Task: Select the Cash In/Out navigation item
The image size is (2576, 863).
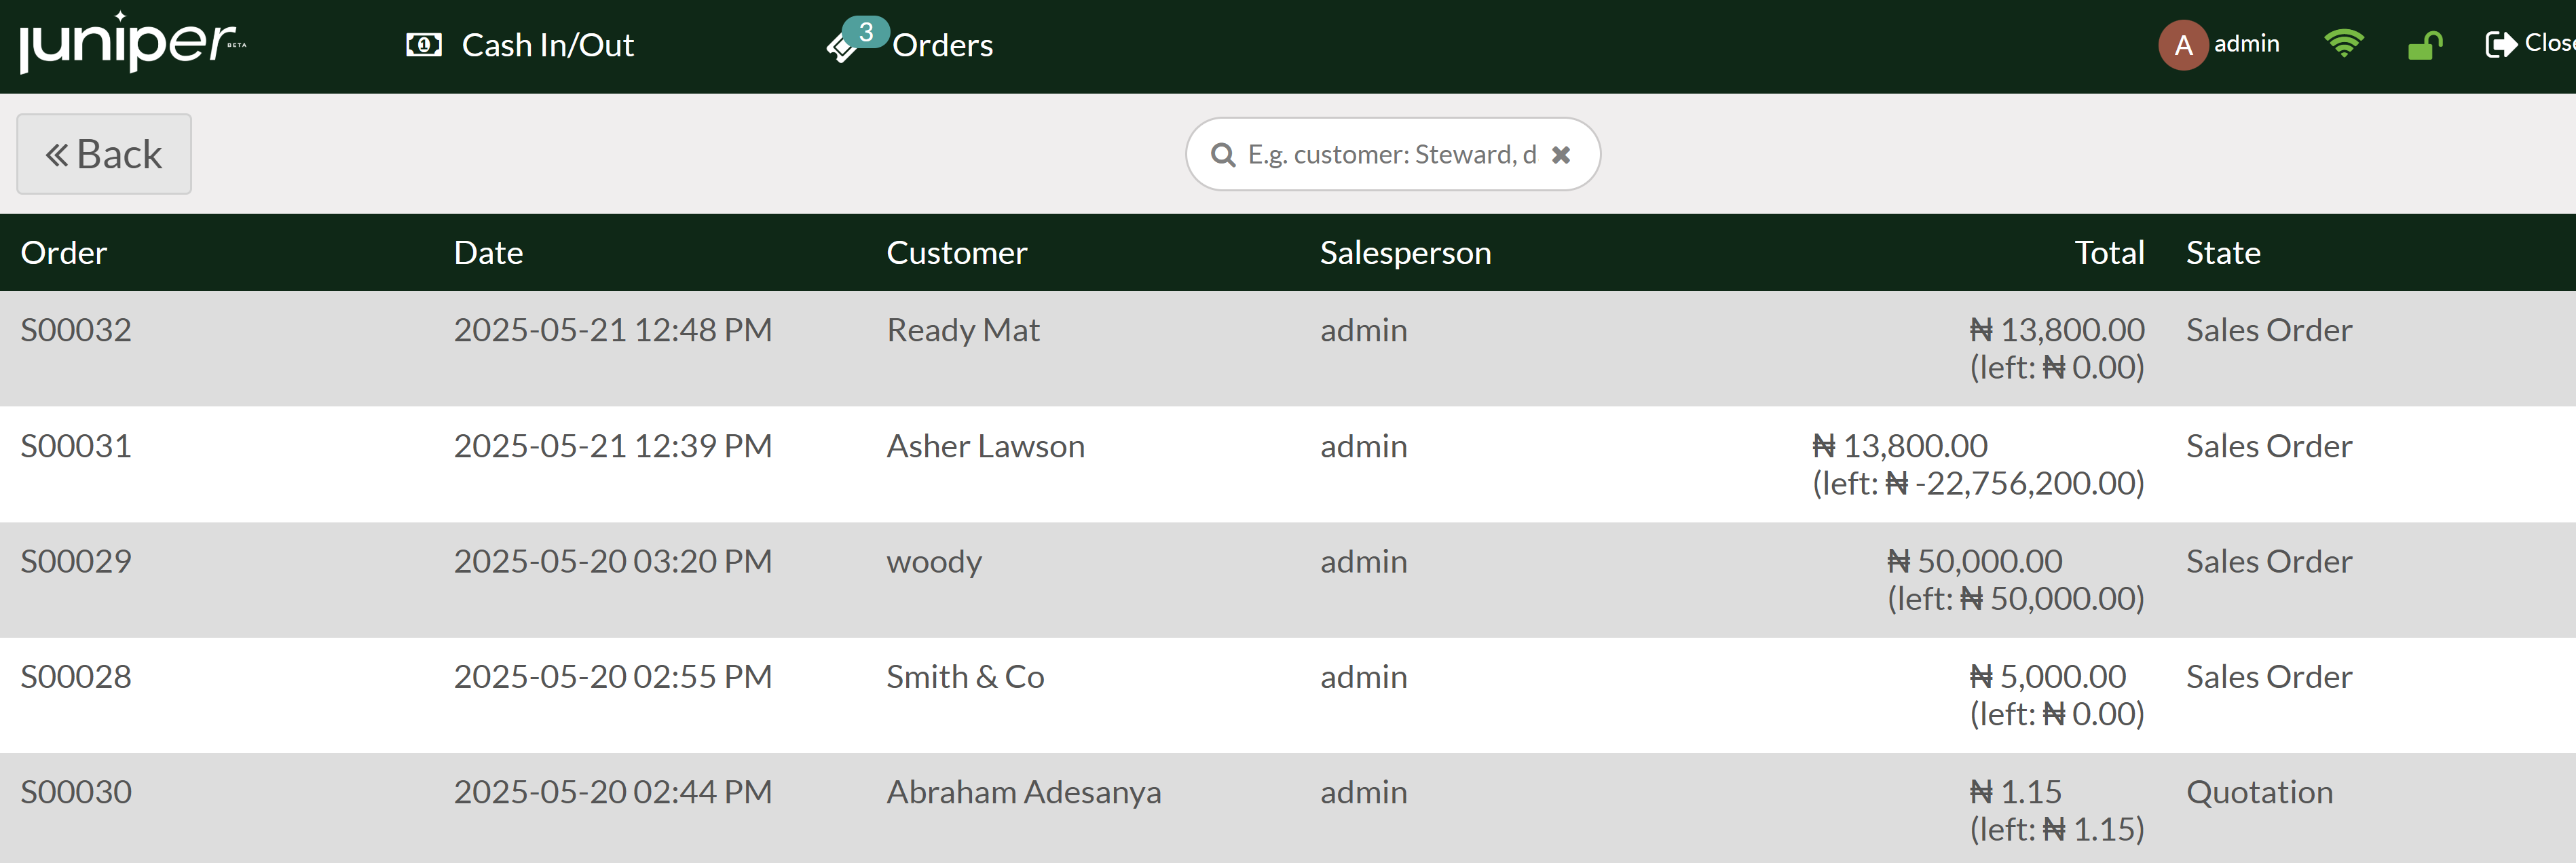Action: pos(548,44)
